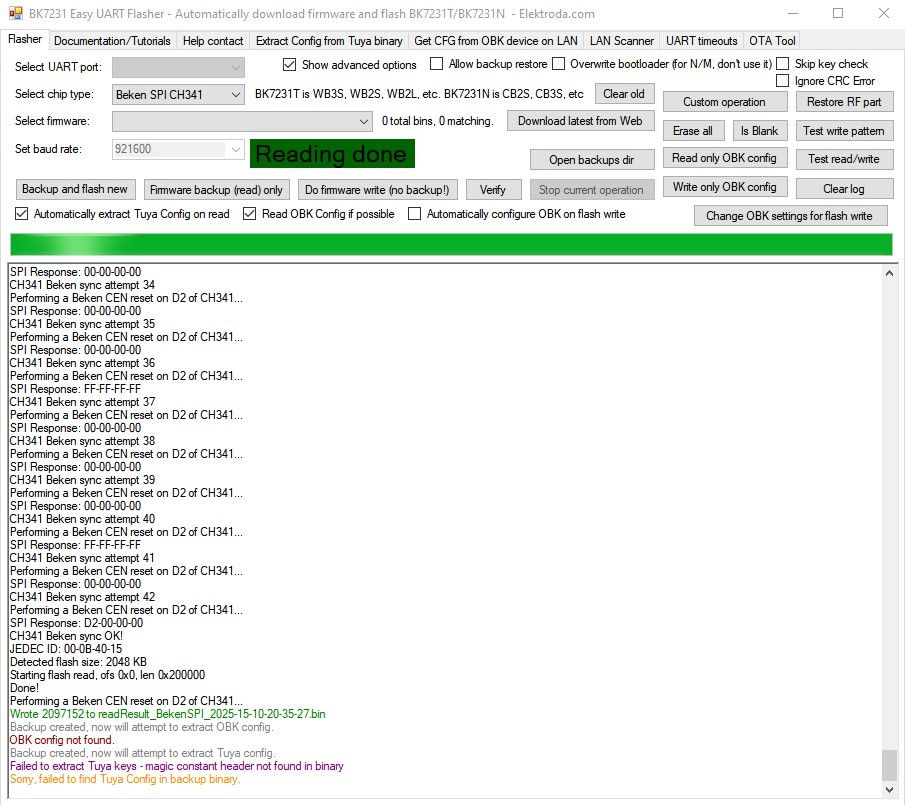Open the UART timeouts tab
Screen dimensions: 905x805
pos(701,41)
